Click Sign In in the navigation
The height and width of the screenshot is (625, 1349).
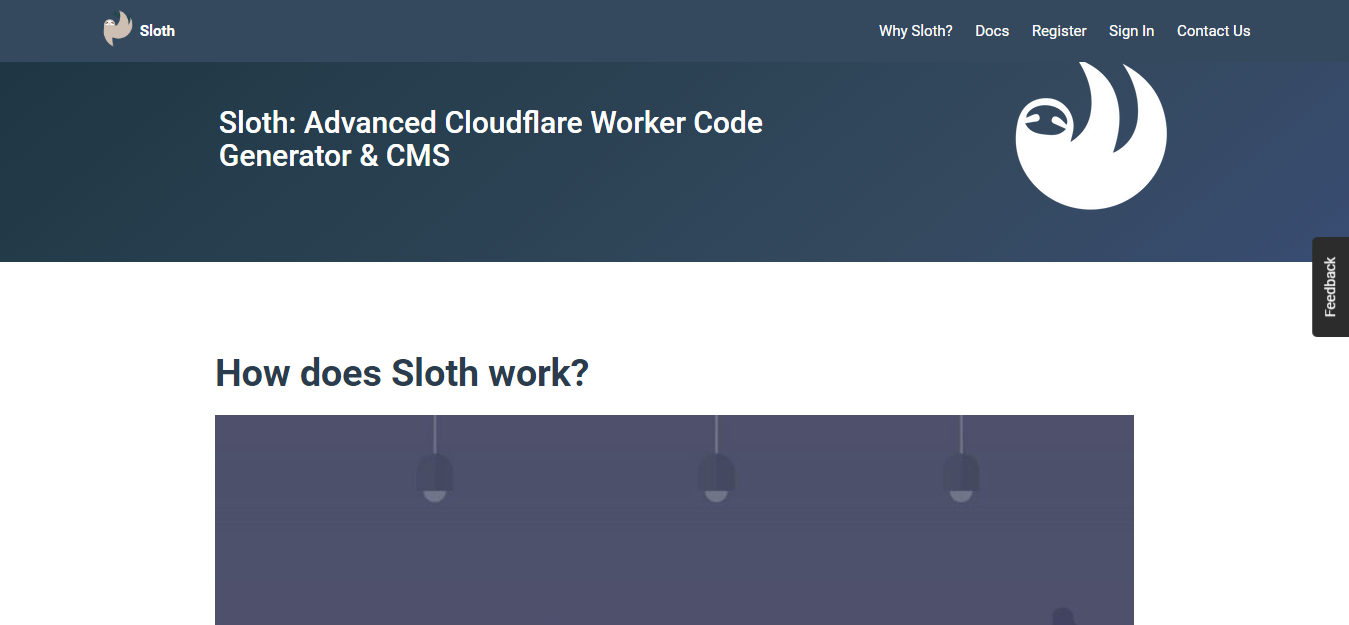pyautogui.click(x=1131, y=31)
